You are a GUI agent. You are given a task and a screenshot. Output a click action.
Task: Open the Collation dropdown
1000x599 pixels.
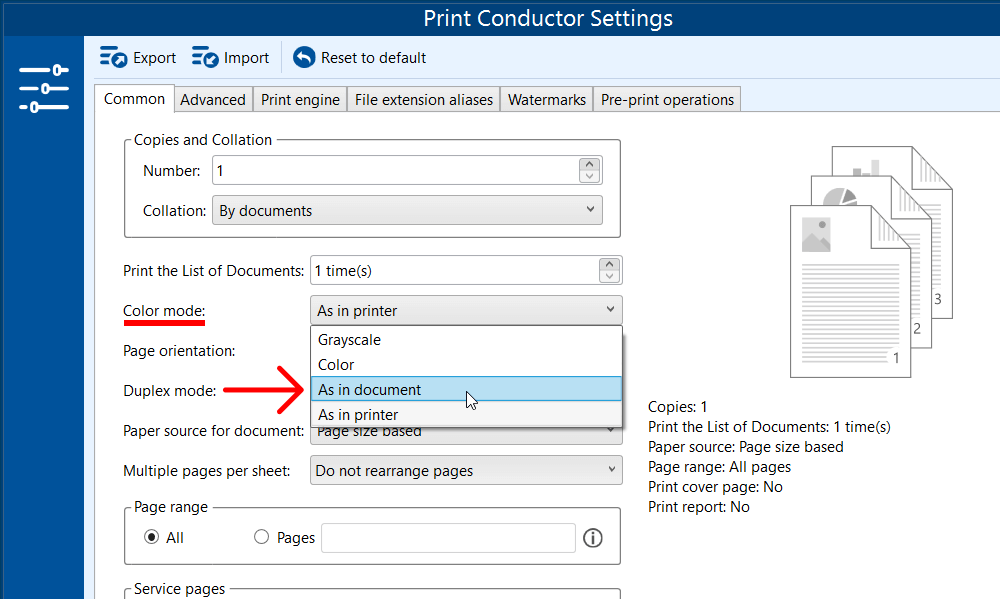pos(406,211)
